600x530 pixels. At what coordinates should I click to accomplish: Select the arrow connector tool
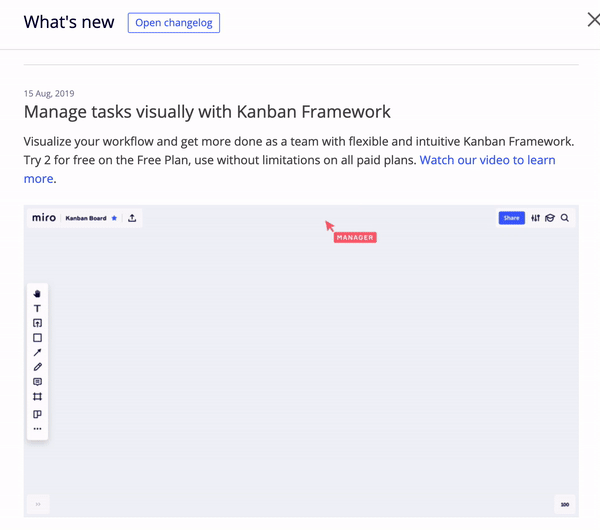(37, 352)
